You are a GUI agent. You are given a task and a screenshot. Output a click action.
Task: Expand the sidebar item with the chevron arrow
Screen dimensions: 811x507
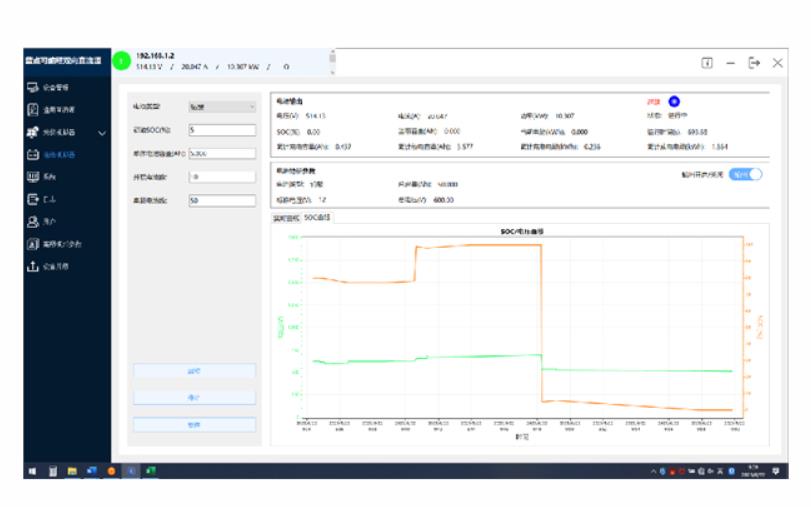(x=102, y=132)
